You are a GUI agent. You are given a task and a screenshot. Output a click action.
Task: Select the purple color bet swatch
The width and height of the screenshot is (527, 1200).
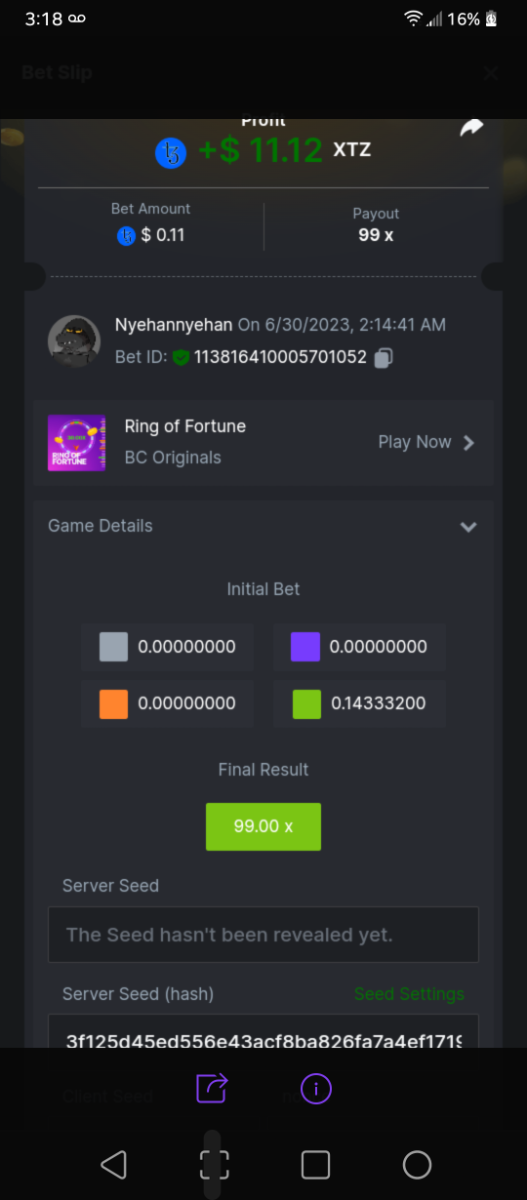point(305,647)
